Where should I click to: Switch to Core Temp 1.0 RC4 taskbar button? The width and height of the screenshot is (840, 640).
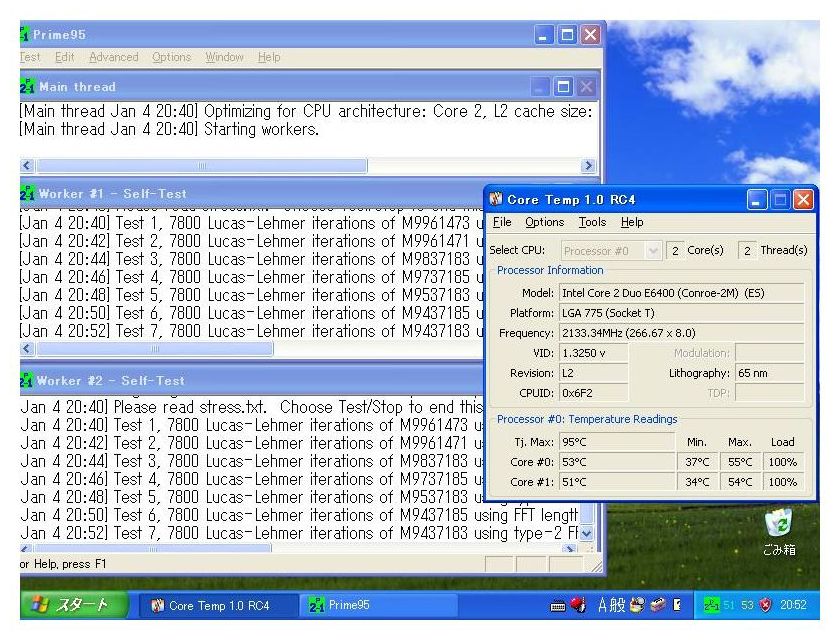coord(219,605)
